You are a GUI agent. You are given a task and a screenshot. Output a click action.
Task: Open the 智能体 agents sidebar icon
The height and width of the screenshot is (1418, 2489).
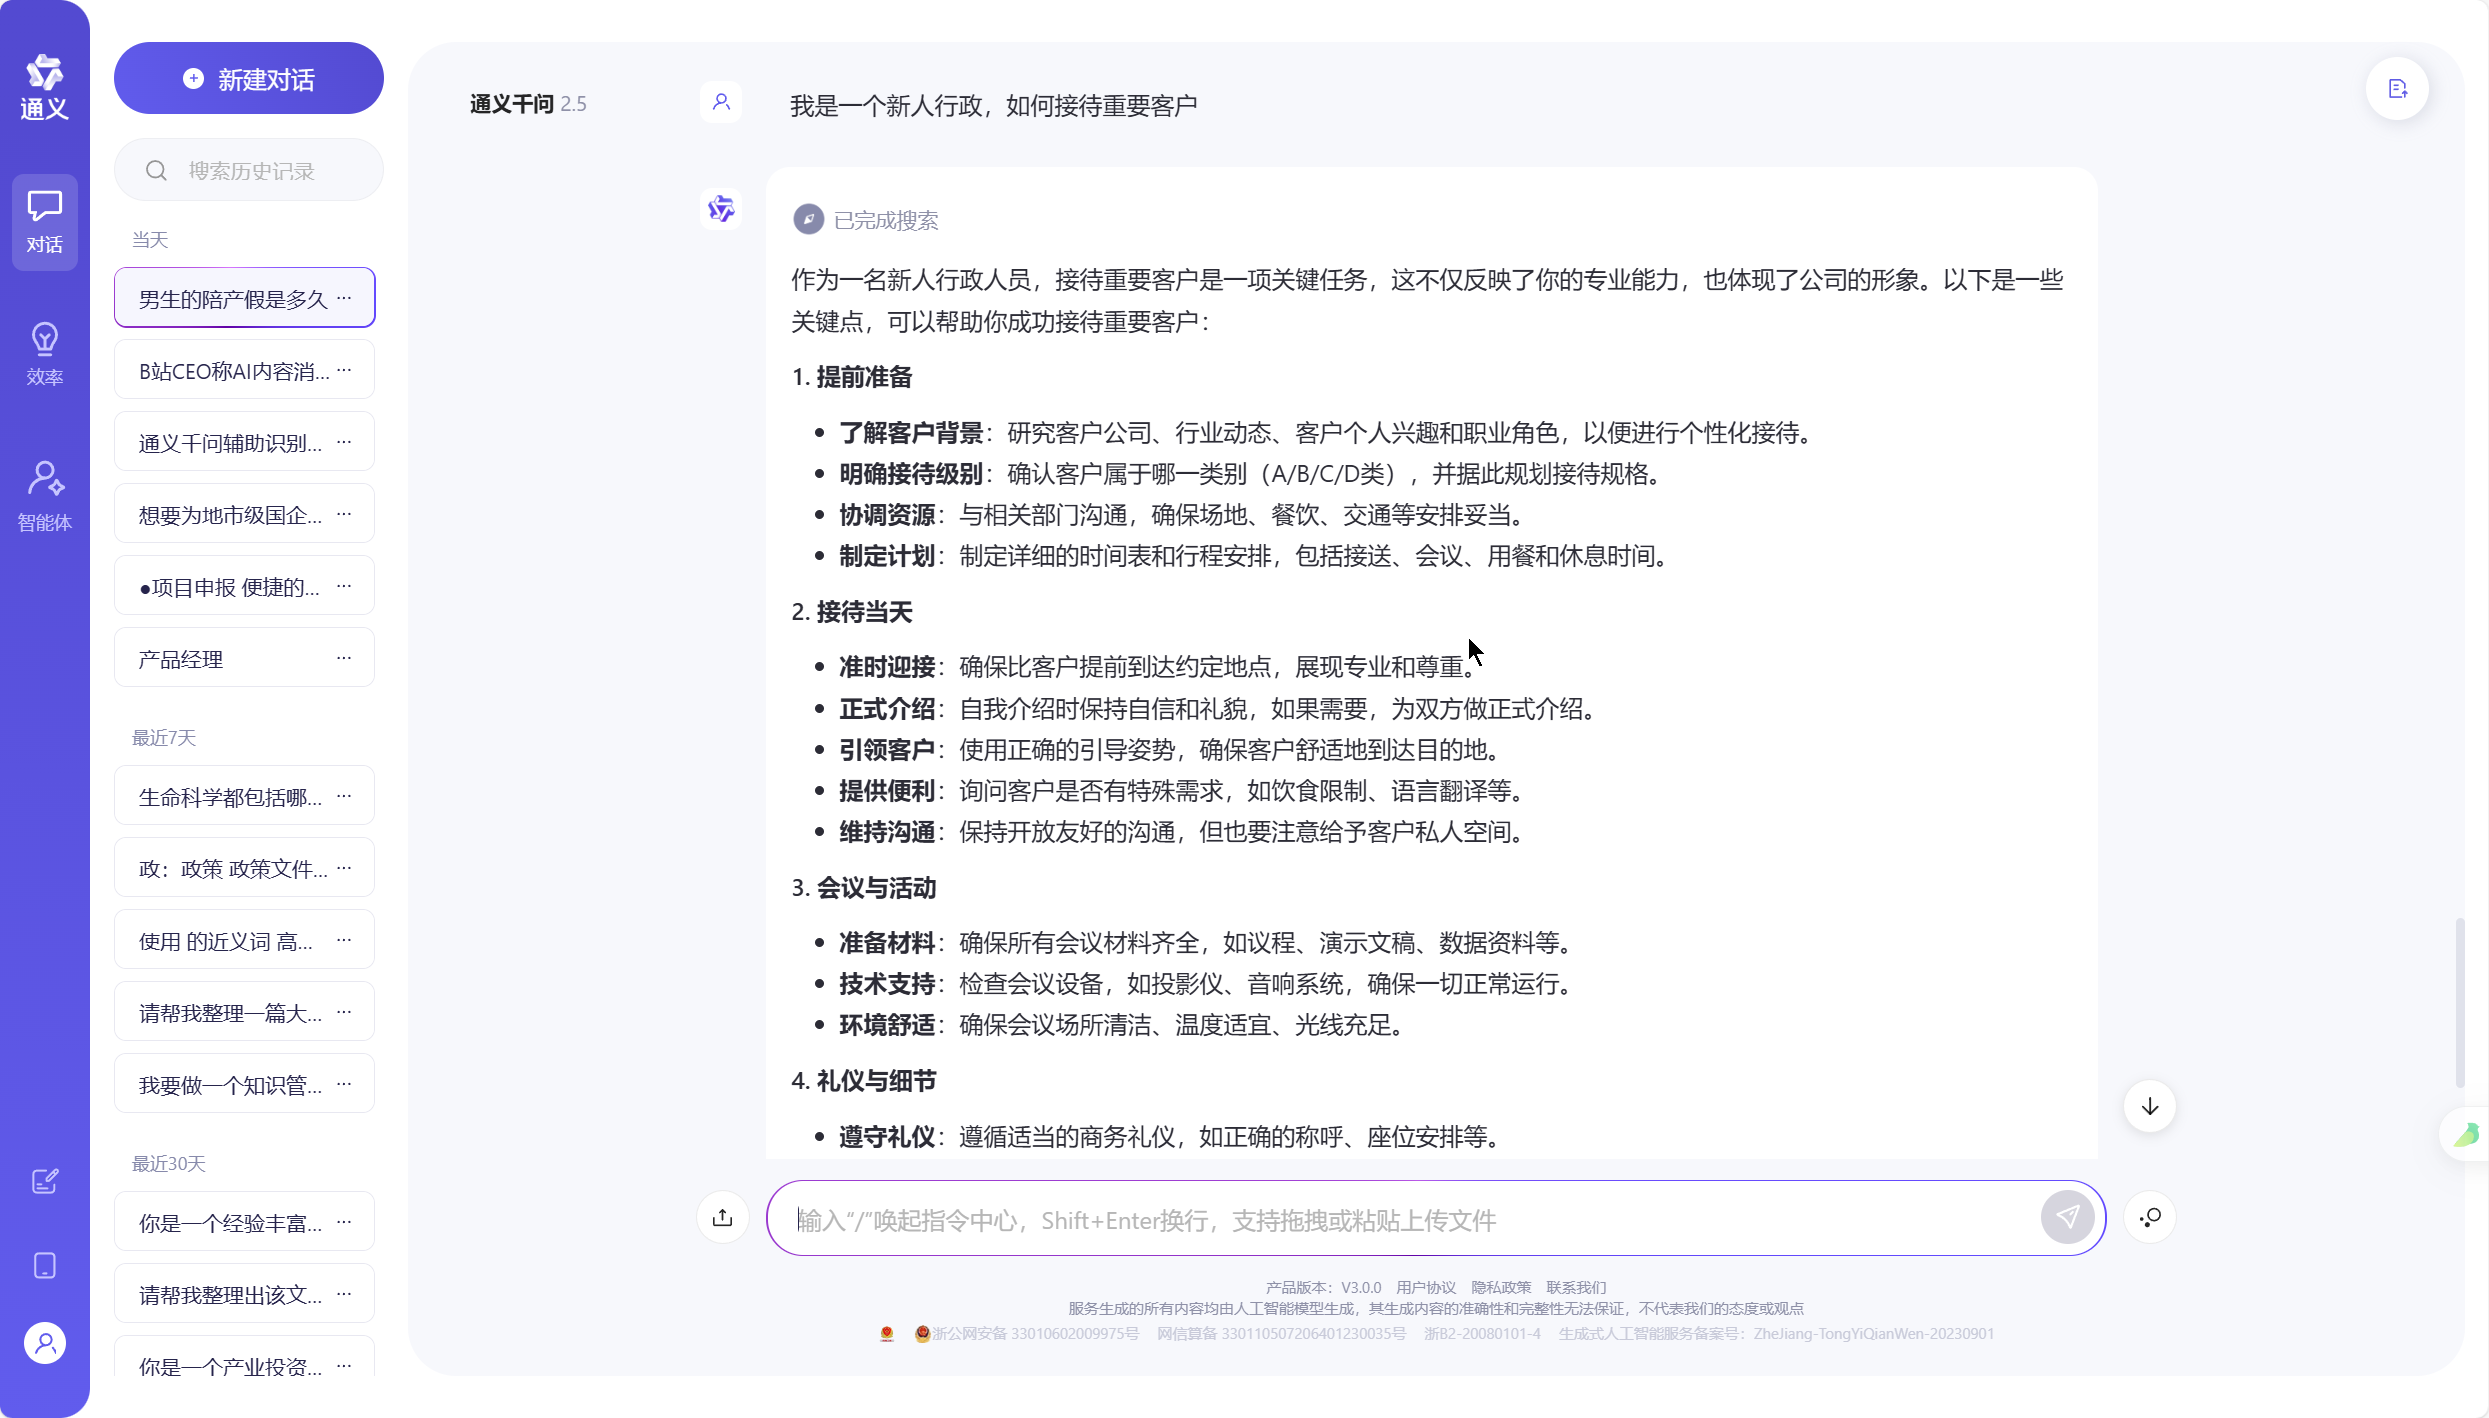(44, 495)
